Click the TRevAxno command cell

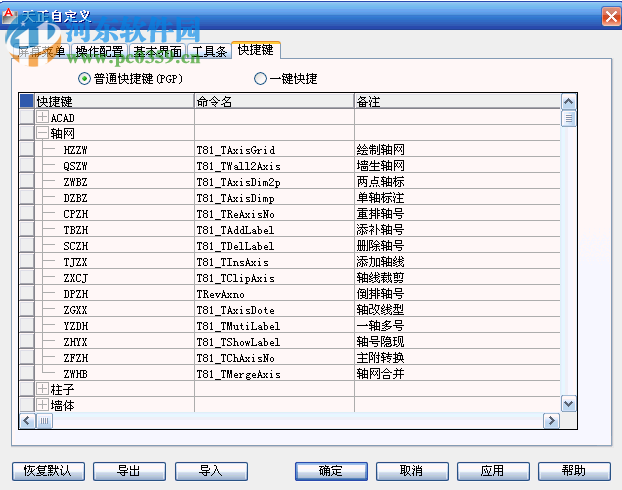pos(274,294)
